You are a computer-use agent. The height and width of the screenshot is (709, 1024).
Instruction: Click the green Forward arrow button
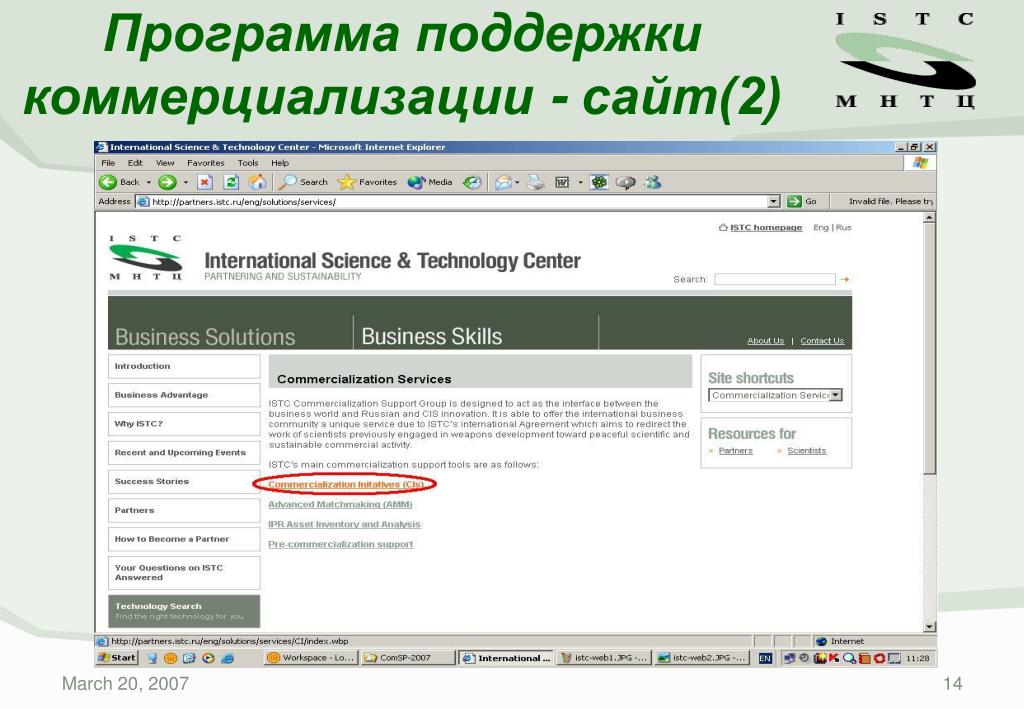(x=167, y=182)
